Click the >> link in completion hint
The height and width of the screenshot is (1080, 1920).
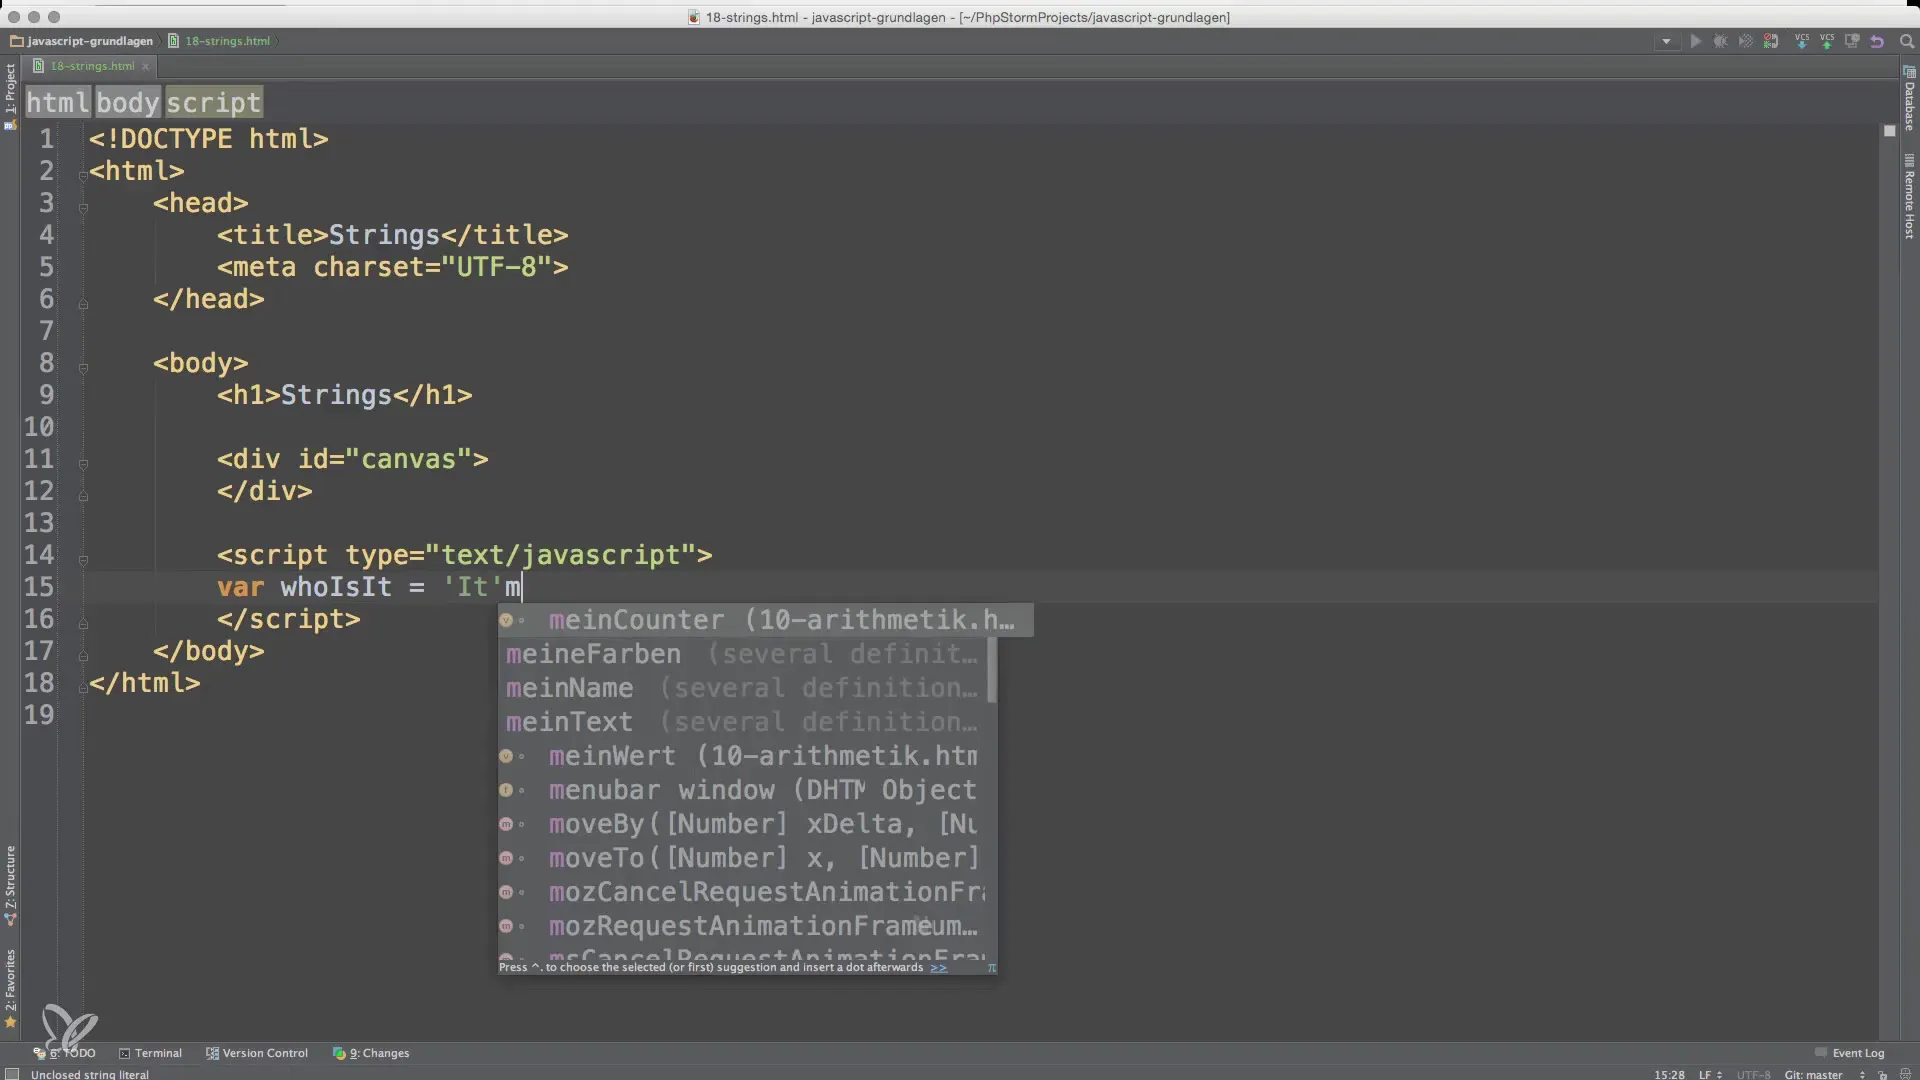[938, 967]
